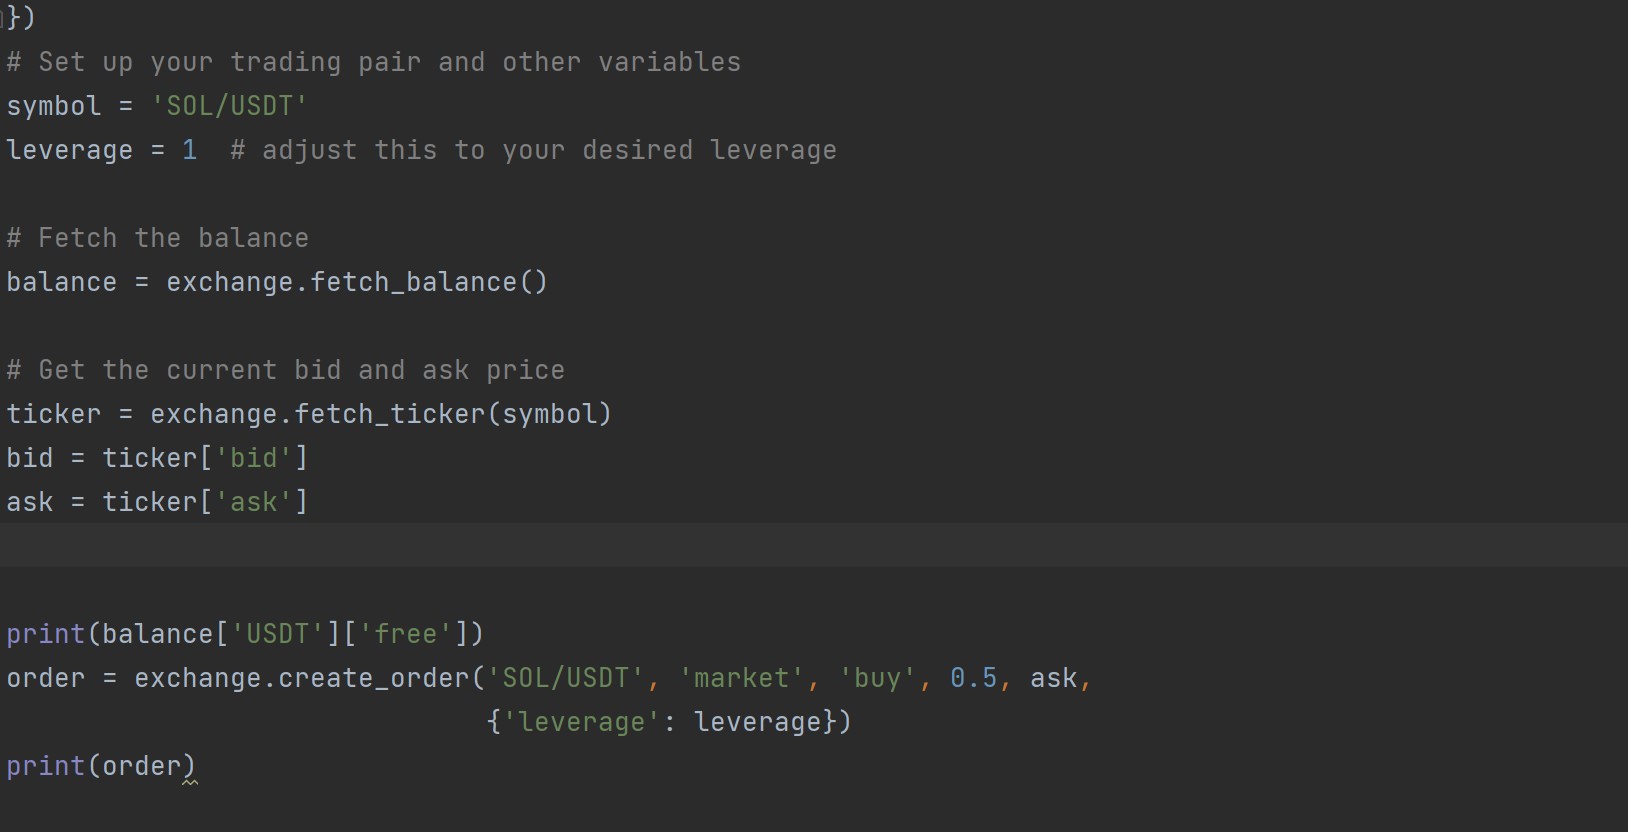Click the 'bid' string key in ticker
The image size is (1628, 832).
point(253,458)
